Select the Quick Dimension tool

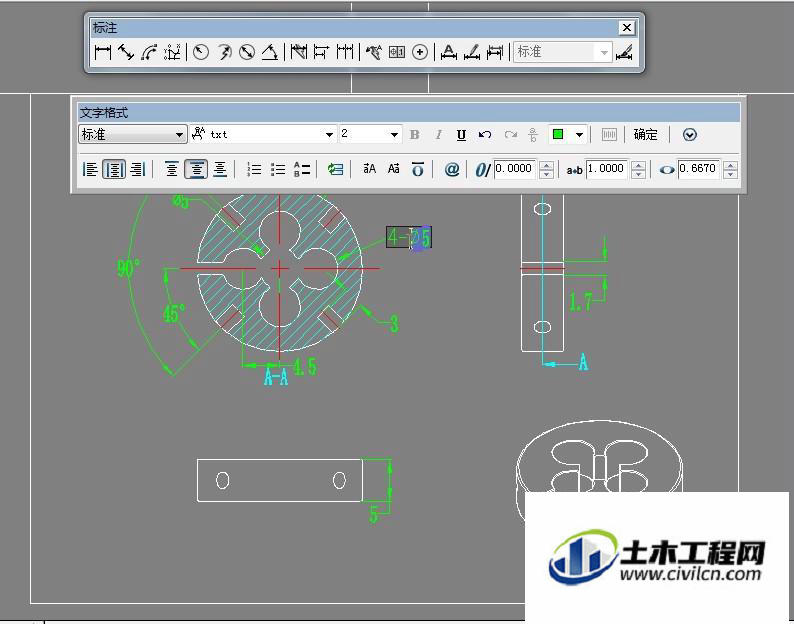(299, 52)
